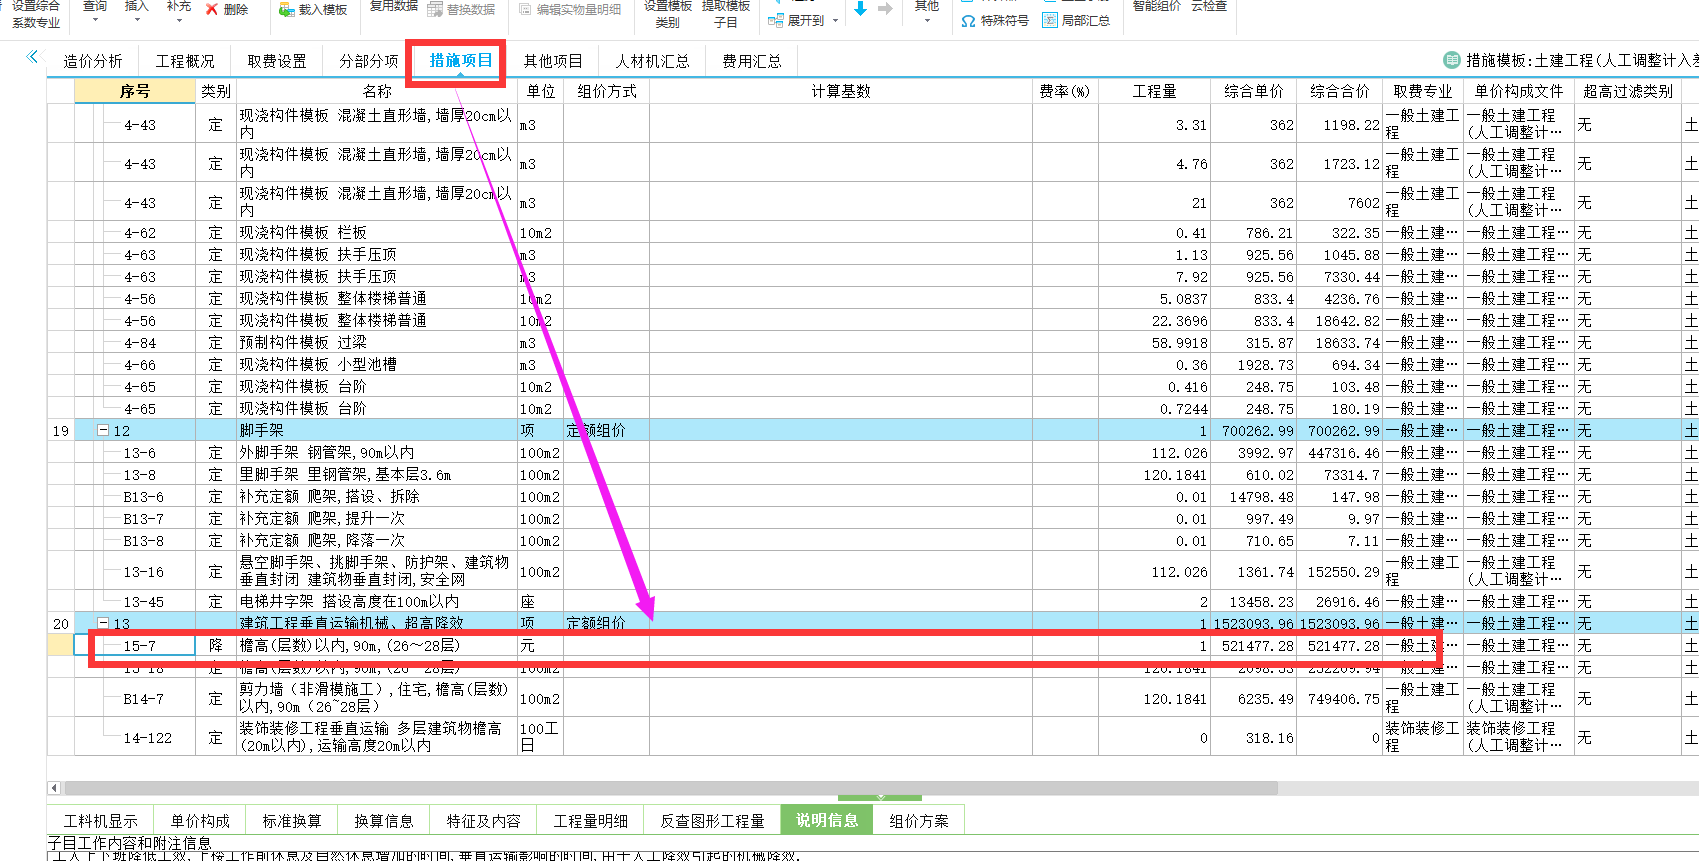The image size is (1699, 861).
Task: Click the 序号 column header
Action: (x=135, y=91)
